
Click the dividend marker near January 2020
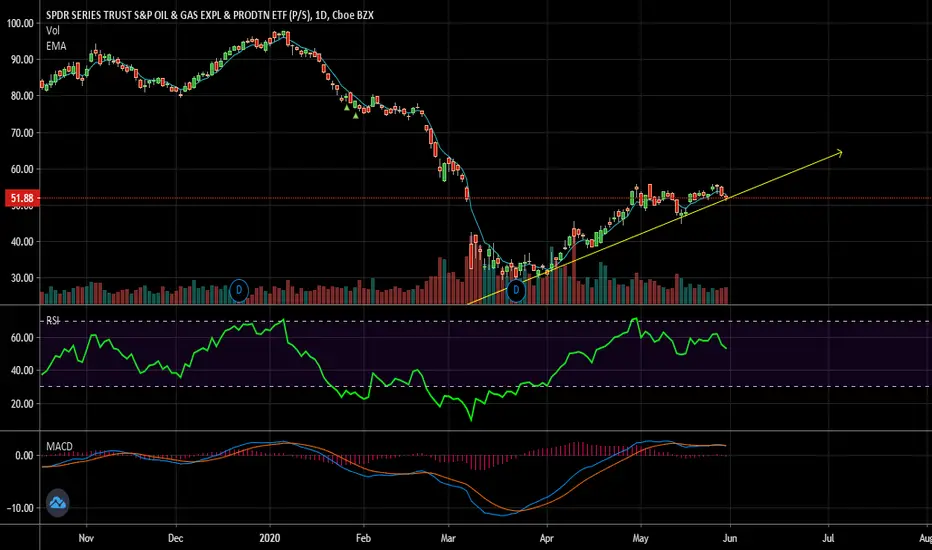[x=239, y=290]
